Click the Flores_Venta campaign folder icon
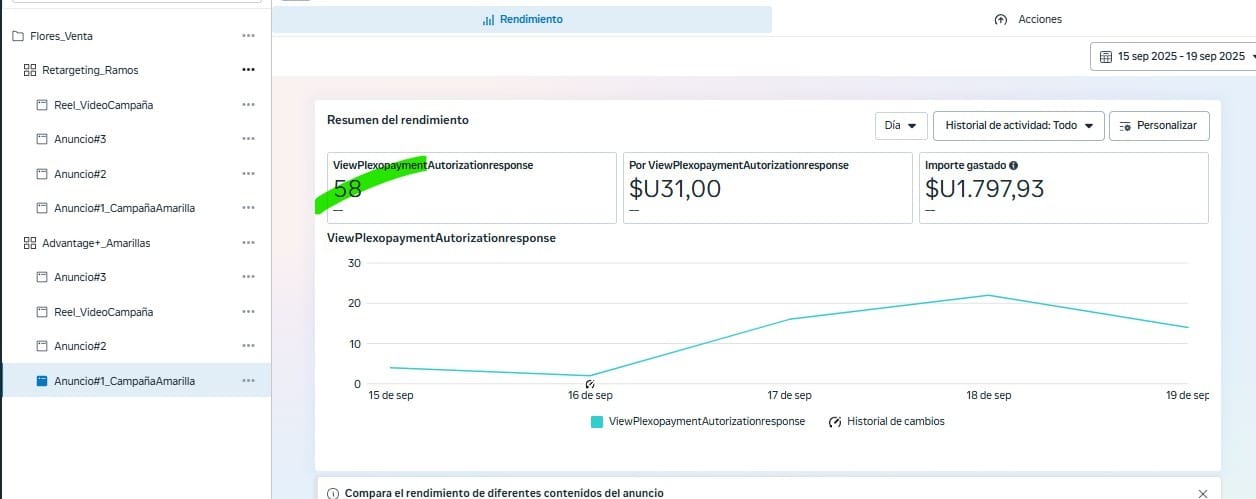This screenshot has width=1256, height=499. (18, 36)
